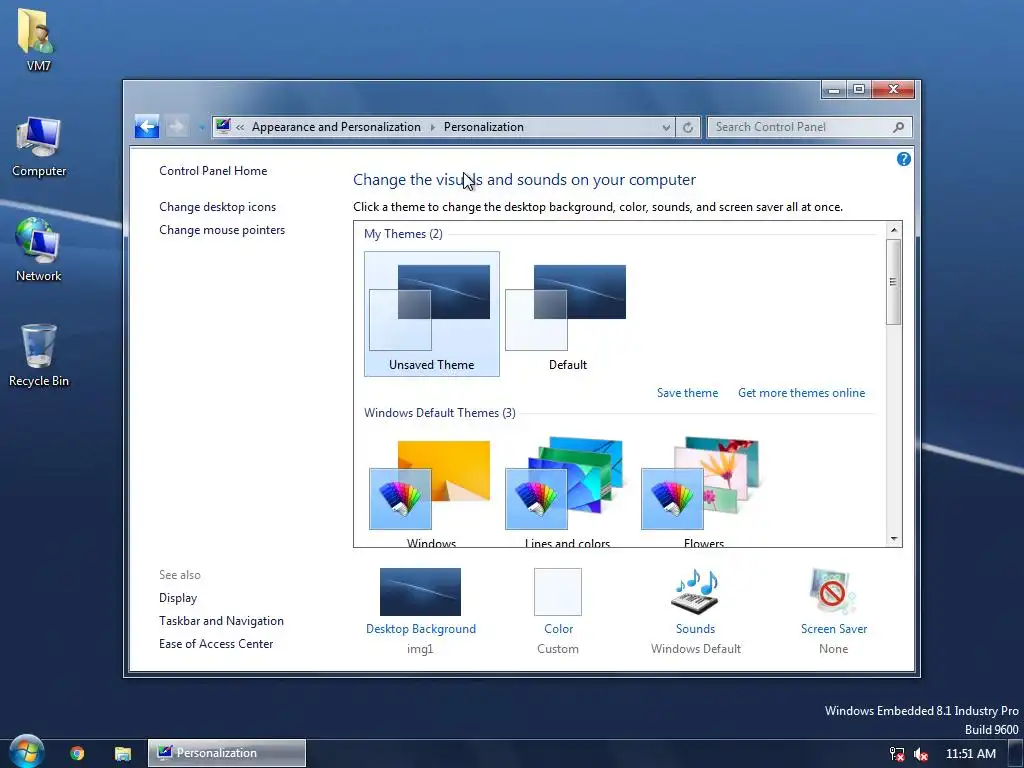Minimize the Personalization window
Screen dimensions: 1024x768
[x=834, y=89]
